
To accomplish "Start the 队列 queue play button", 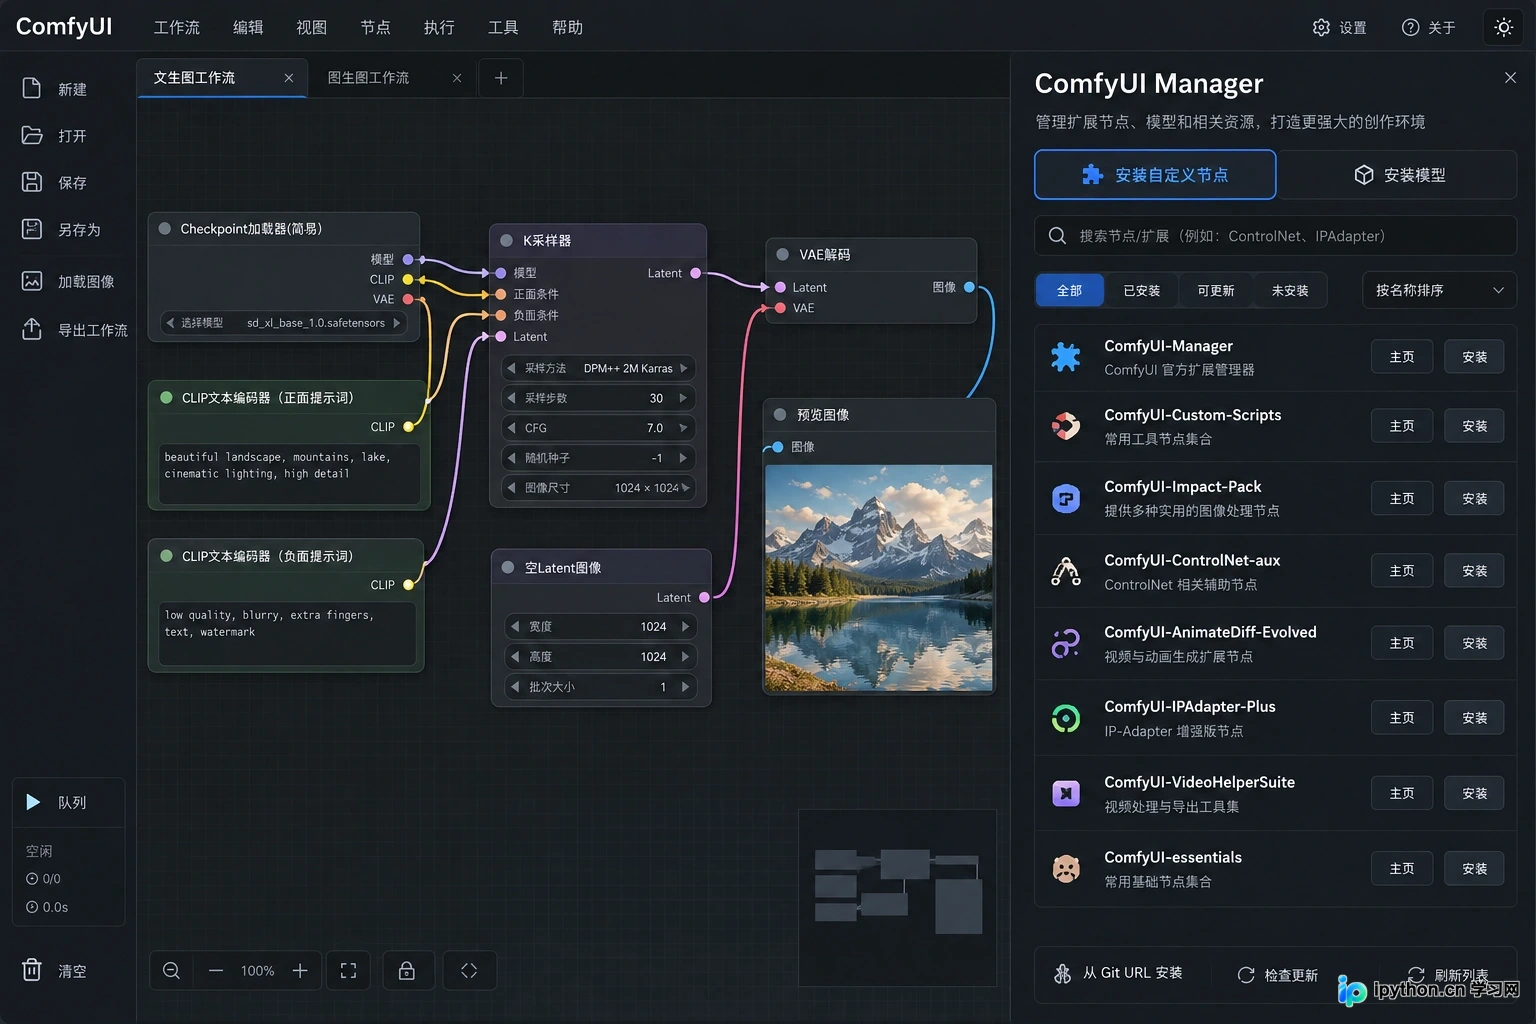I will click(33, 802).
